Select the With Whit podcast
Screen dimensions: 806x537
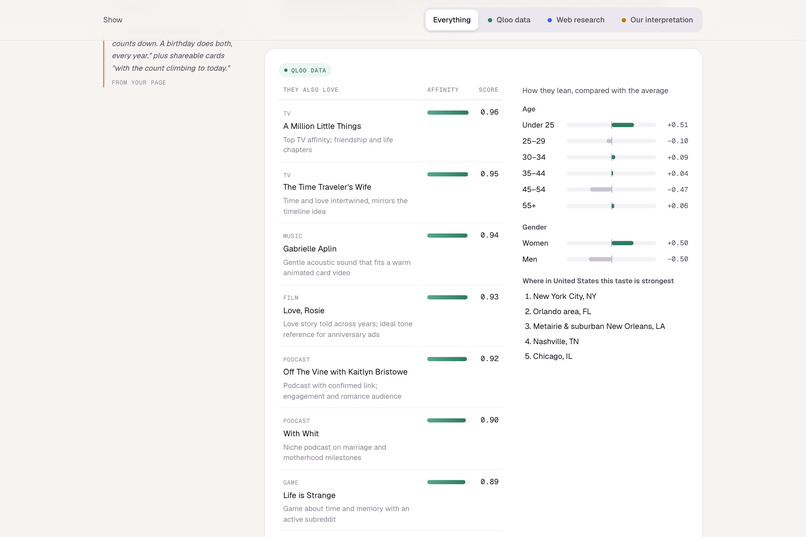pos(301,433)
